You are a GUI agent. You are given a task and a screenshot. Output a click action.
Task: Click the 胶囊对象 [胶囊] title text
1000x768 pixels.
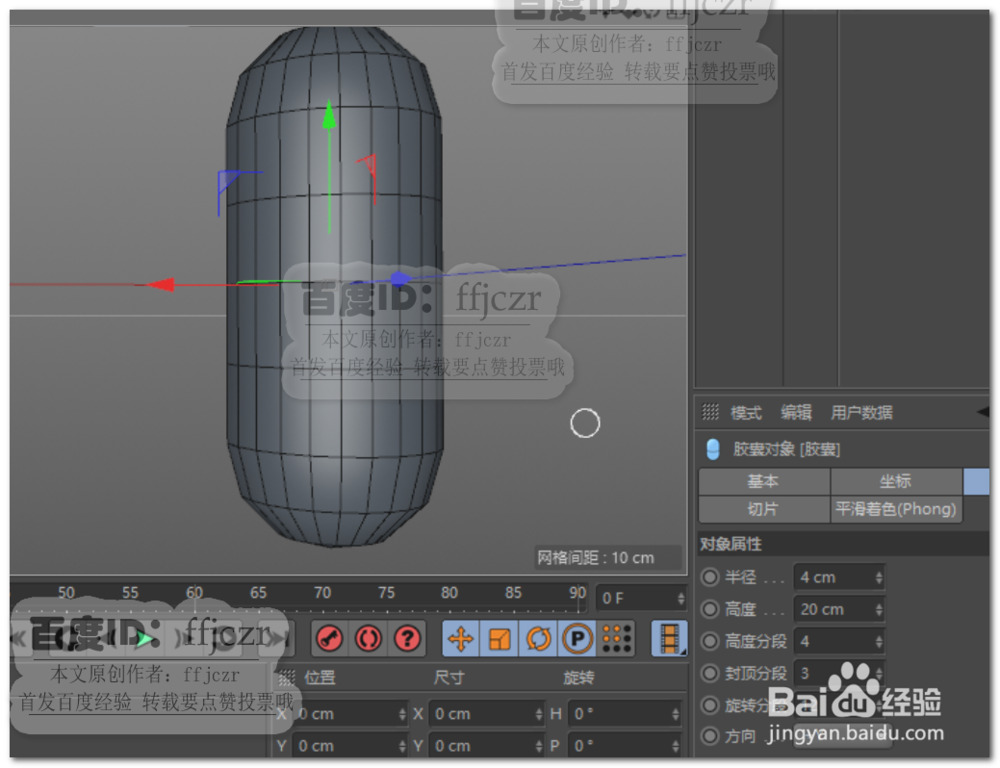pyautogui.click(x=786, y=449)
